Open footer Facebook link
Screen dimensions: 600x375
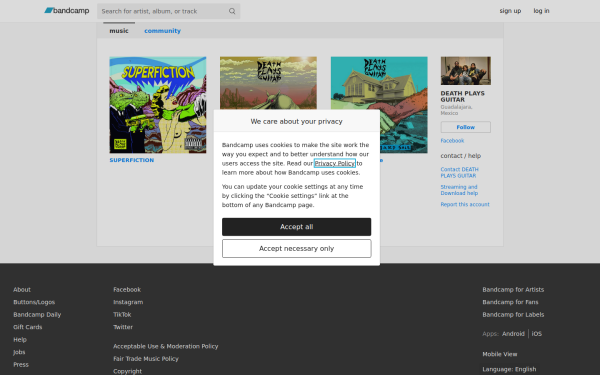127,289
